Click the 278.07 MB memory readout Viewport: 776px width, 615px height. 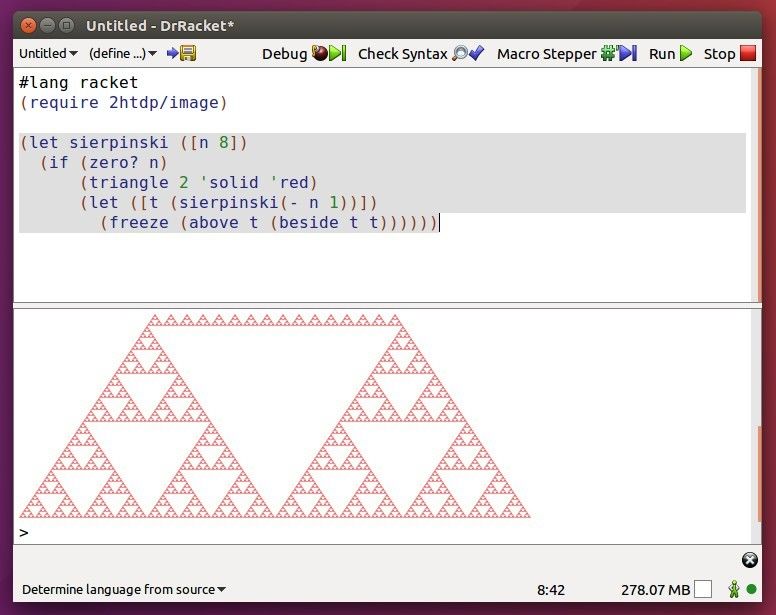pyautogui.click(x=655, y=590)
